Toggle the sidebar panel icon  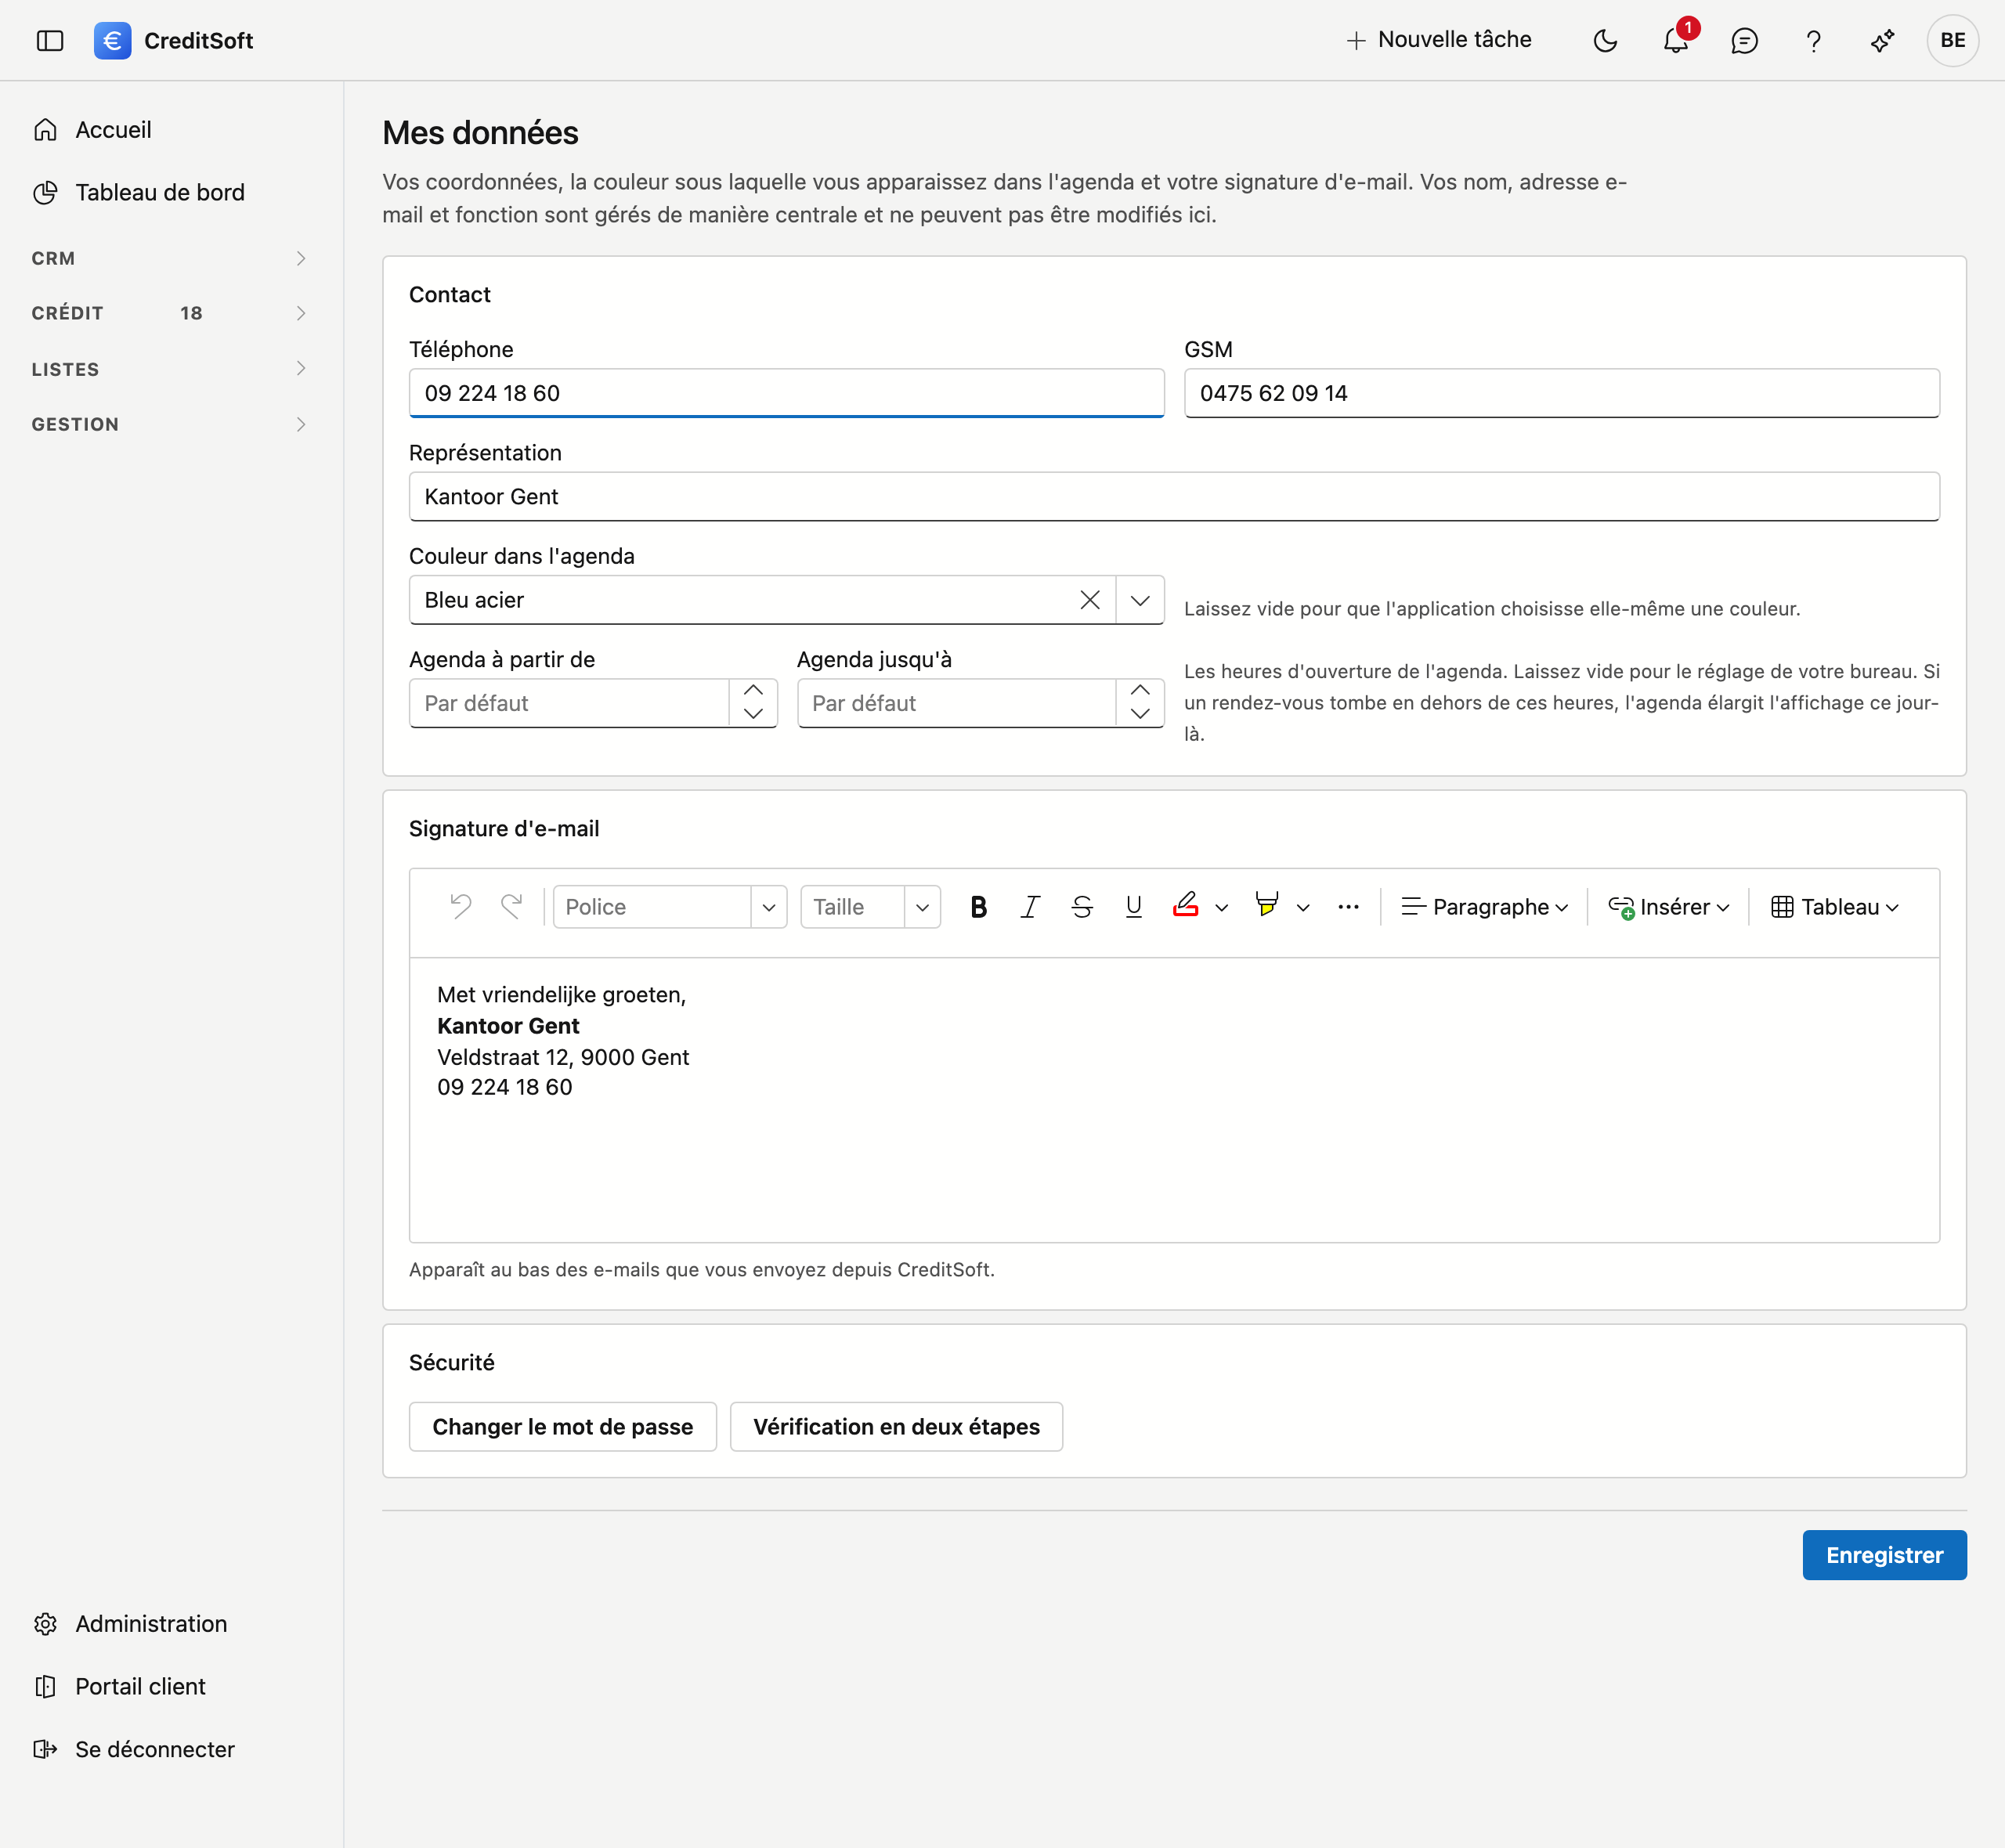(x=50, y=41)
